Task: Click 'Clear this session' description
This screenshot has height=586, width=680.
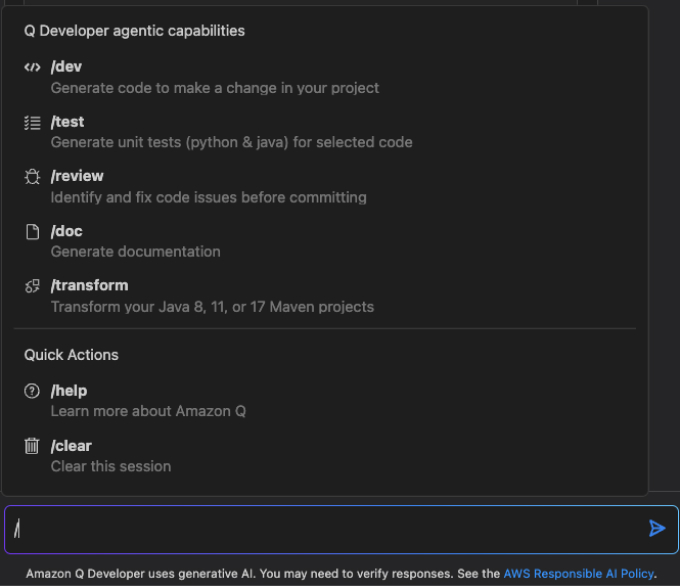Action: pos(111,466)
